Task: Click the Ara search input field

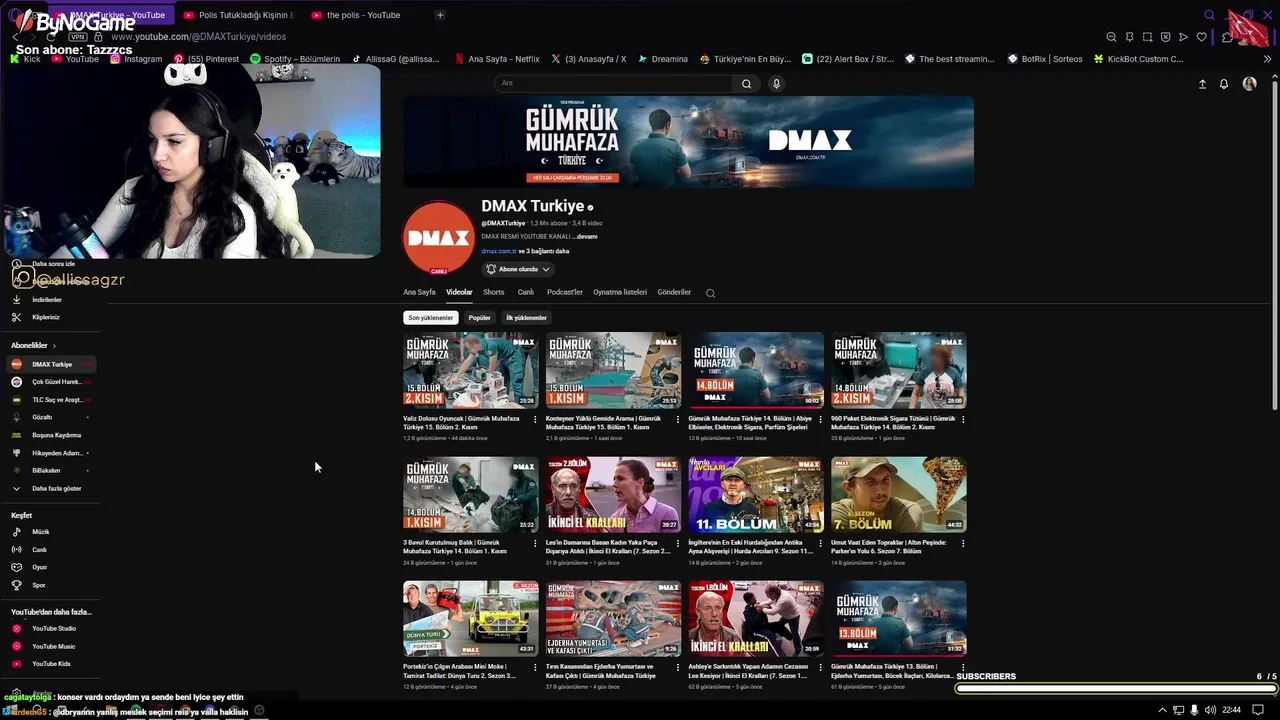Action: (x=615, y=84)
